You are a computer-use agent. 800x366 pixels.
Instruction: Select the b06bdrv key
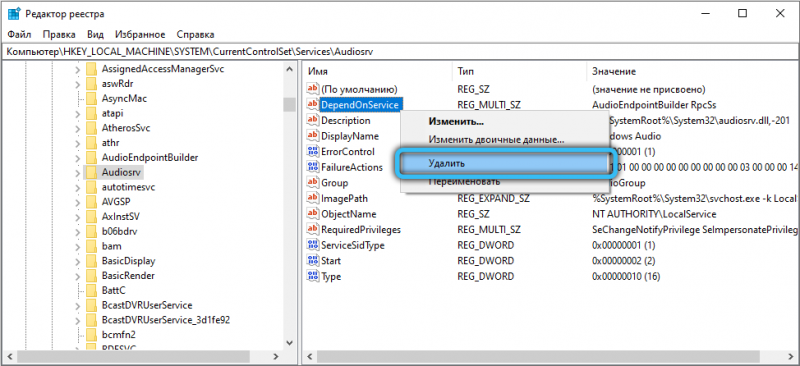[x=119, y=231]
